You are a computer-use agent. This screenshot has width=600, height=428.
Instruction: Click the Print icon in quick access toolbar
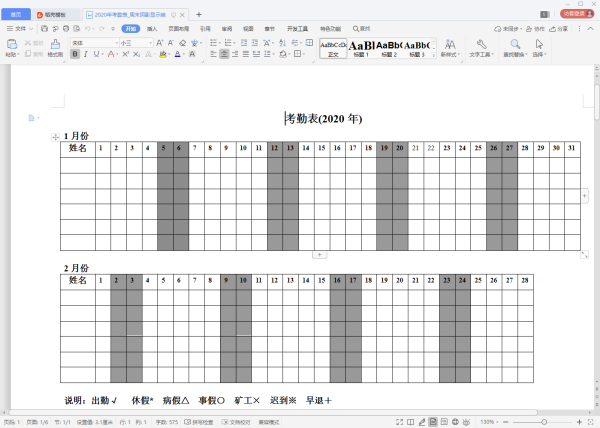66,29
